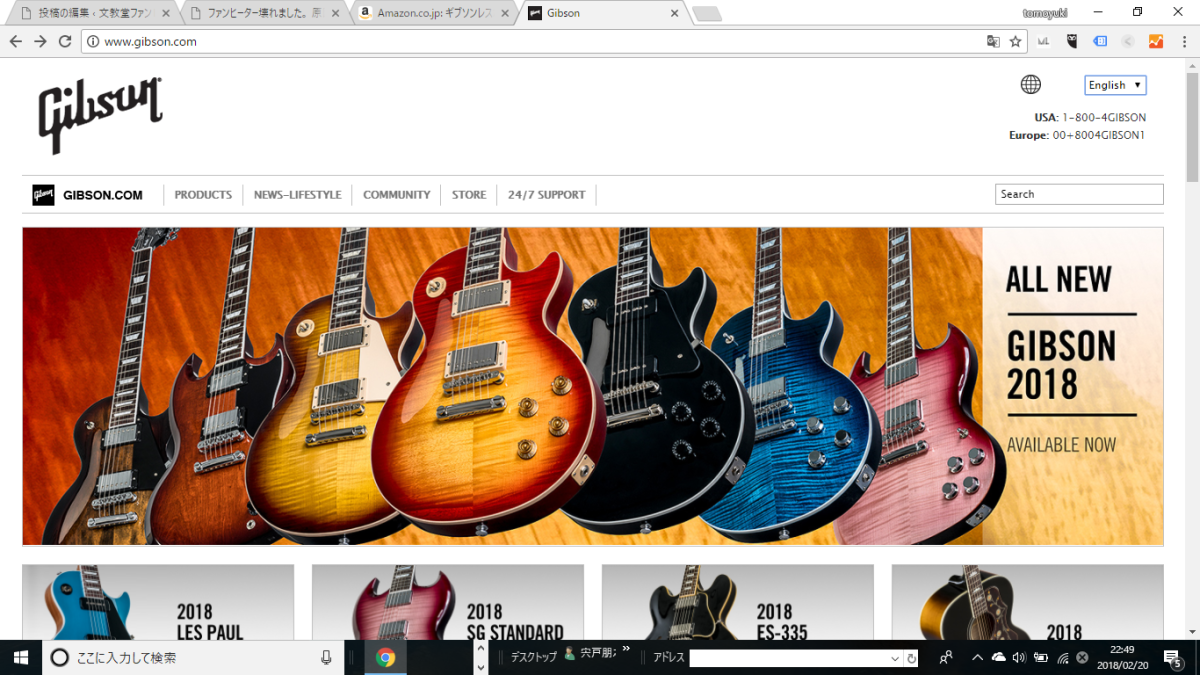The height and width of the screenshot is (675, 1200).
Task: Click the volume speaker tray icon
Action: click(1019, 657)
